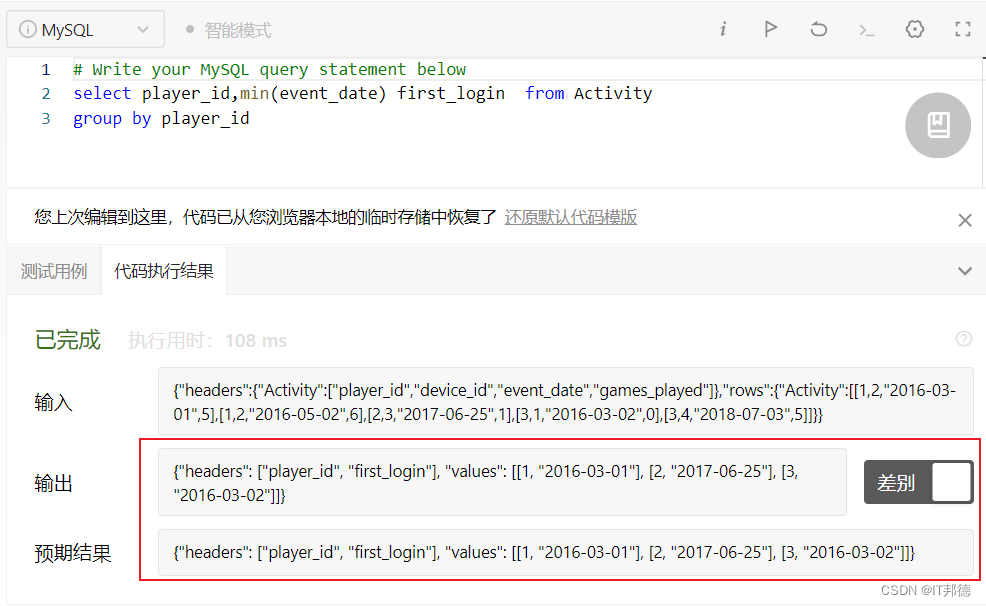Click the run code play icon
The height and width of the screenshot is (606, 986).
pyautogui.click(x=770, y=29)
